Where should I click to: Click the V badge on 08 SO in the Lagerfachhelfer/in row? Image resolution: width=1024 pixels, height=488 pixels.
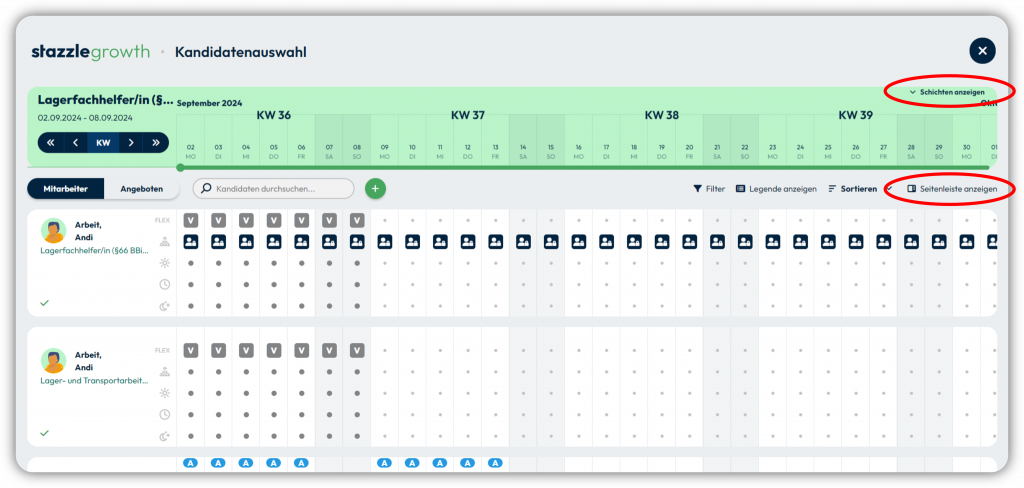(x=357, y=221)
